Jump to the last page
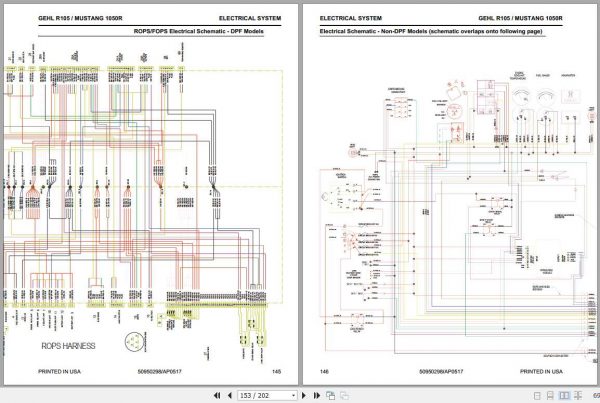Viewport: 600px width, 403px height. tap(317, 395)
